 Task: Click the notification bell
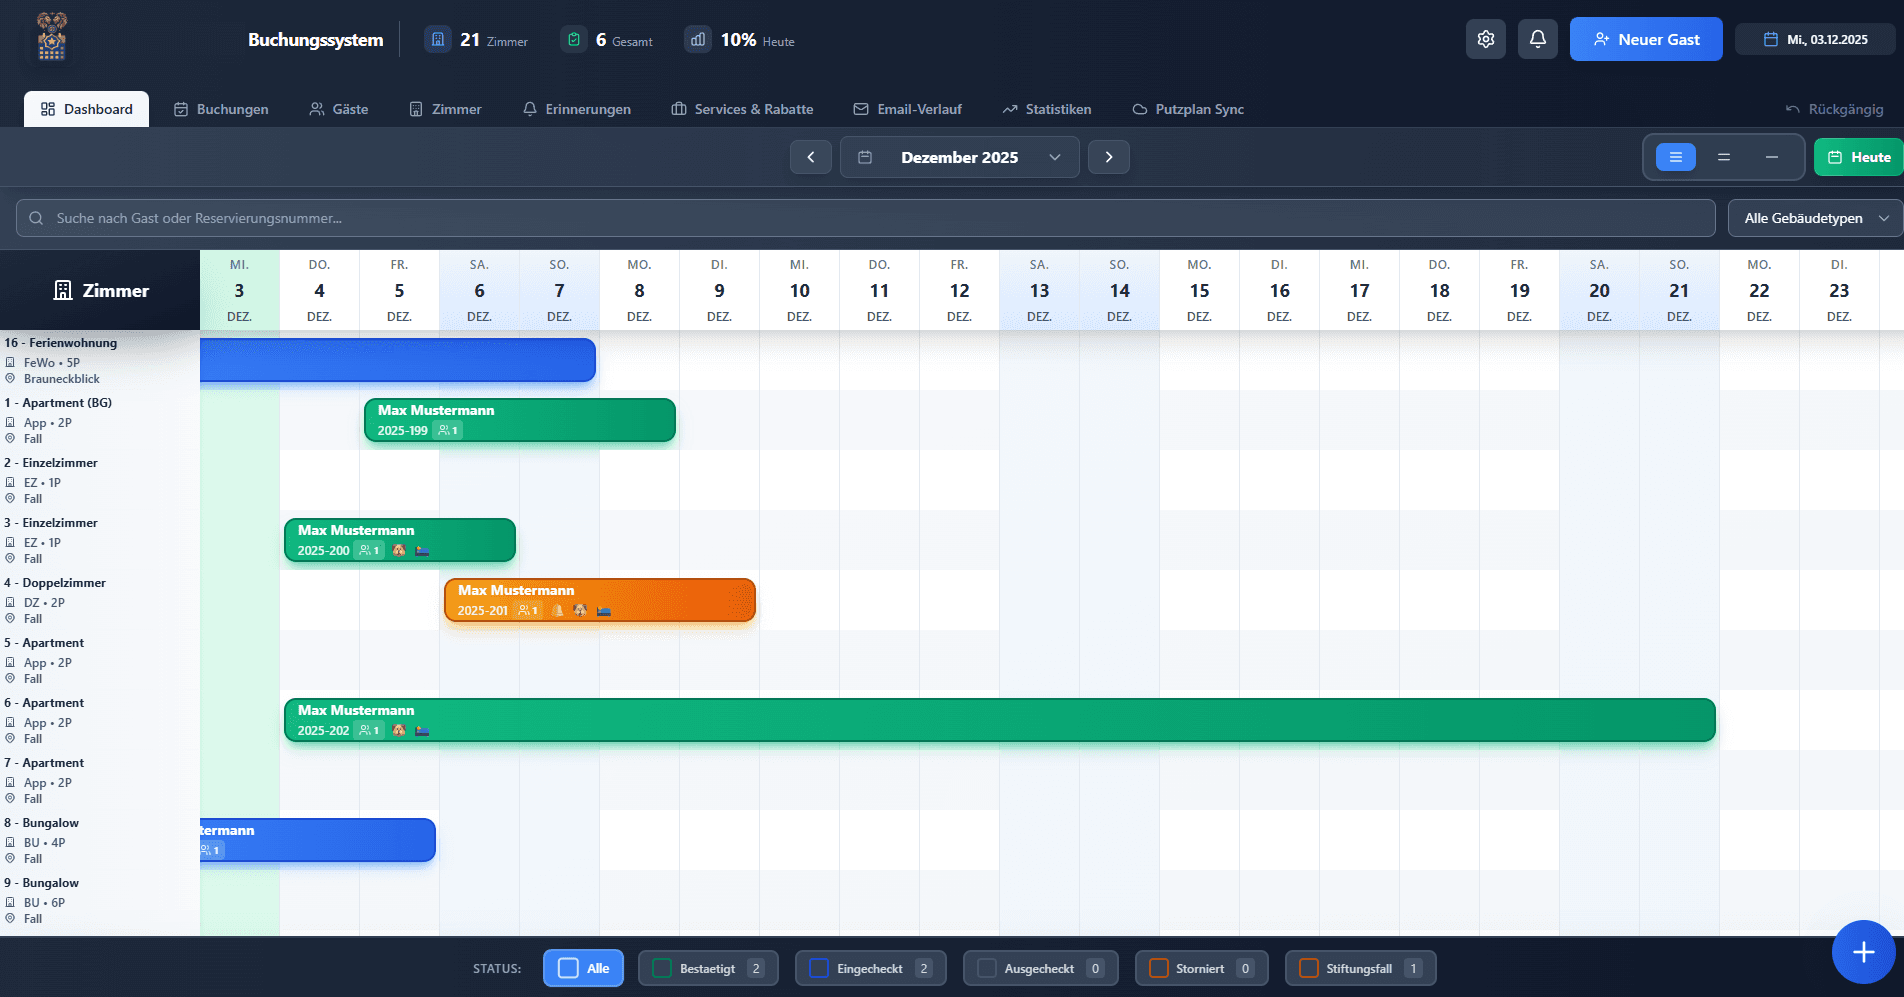[x=1537, y=38]
